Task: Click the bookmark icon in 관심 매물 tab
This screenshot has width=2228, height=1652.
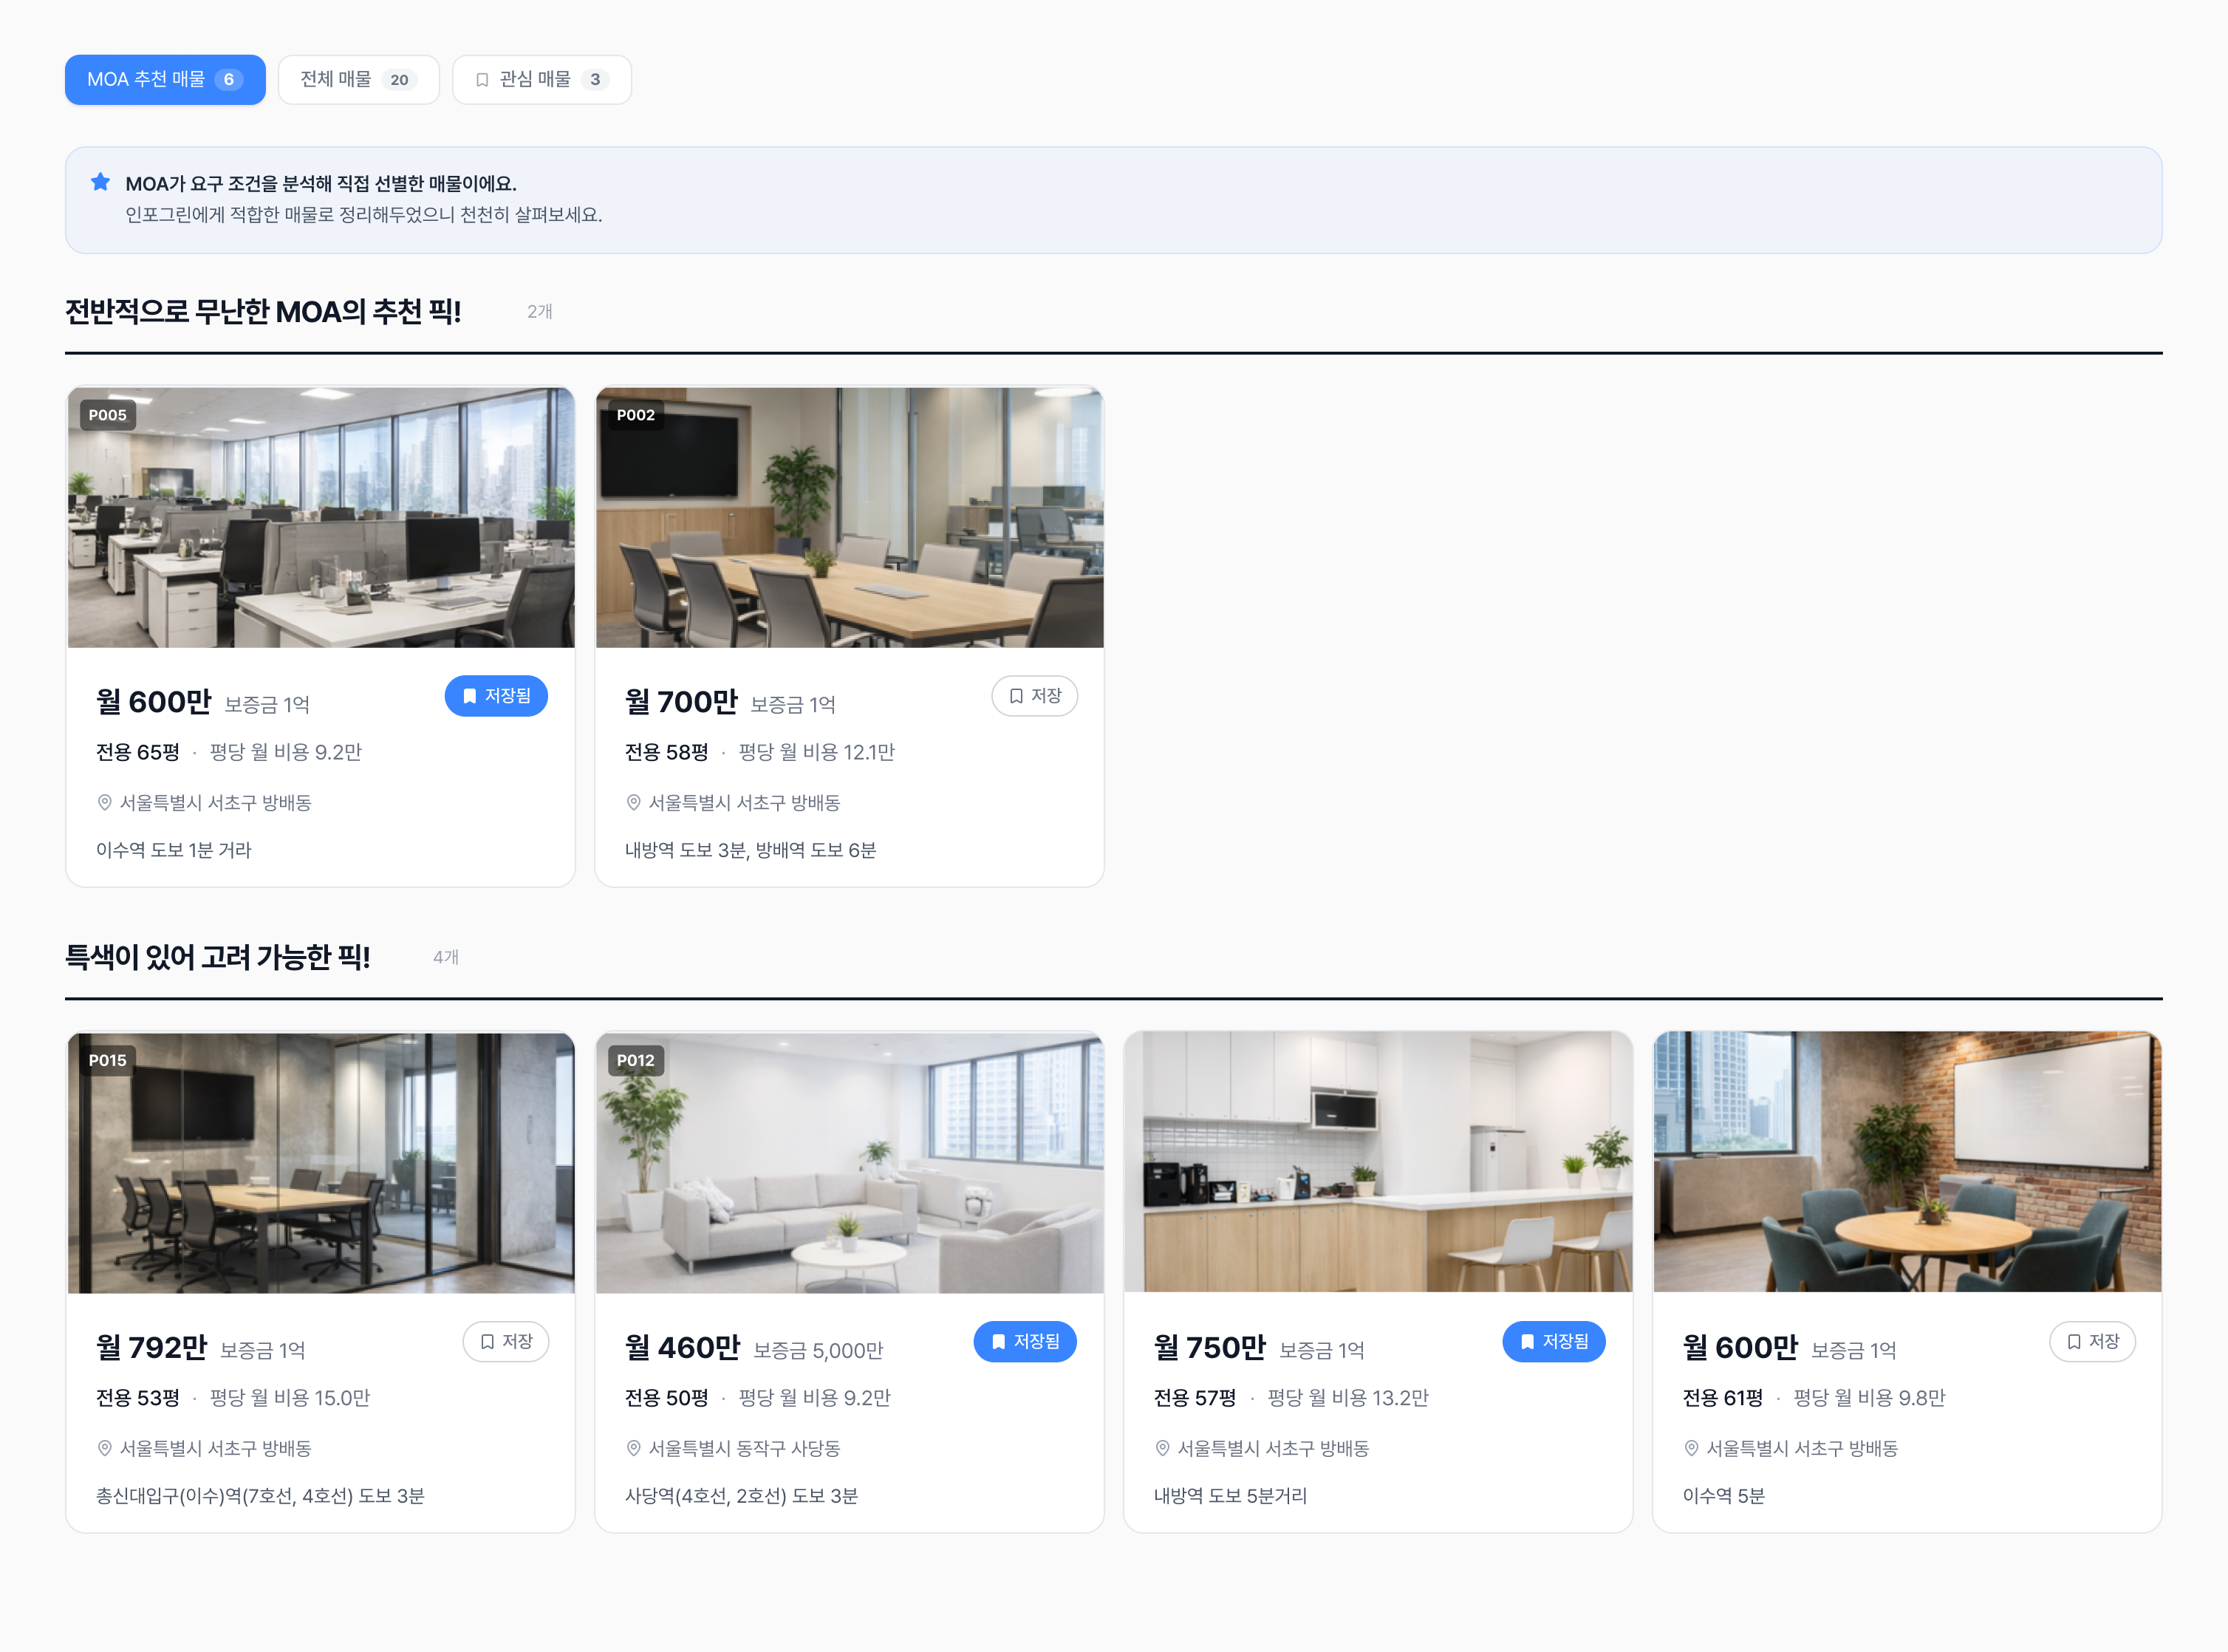Action: pyautogui.click(x=482, y=80)
